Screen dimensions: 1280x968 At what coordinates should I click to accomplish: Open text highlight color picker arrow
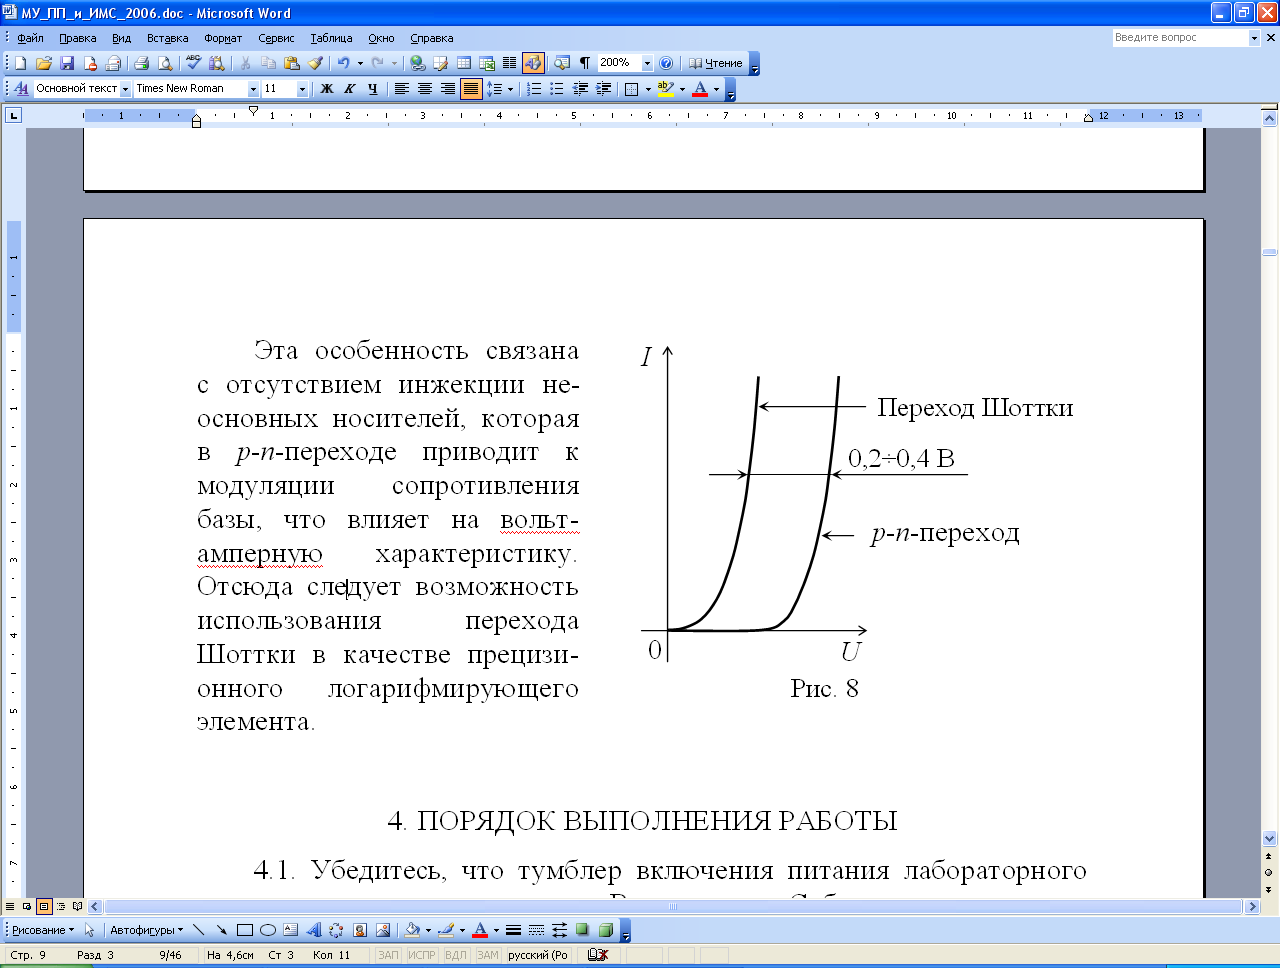(682, 89)
